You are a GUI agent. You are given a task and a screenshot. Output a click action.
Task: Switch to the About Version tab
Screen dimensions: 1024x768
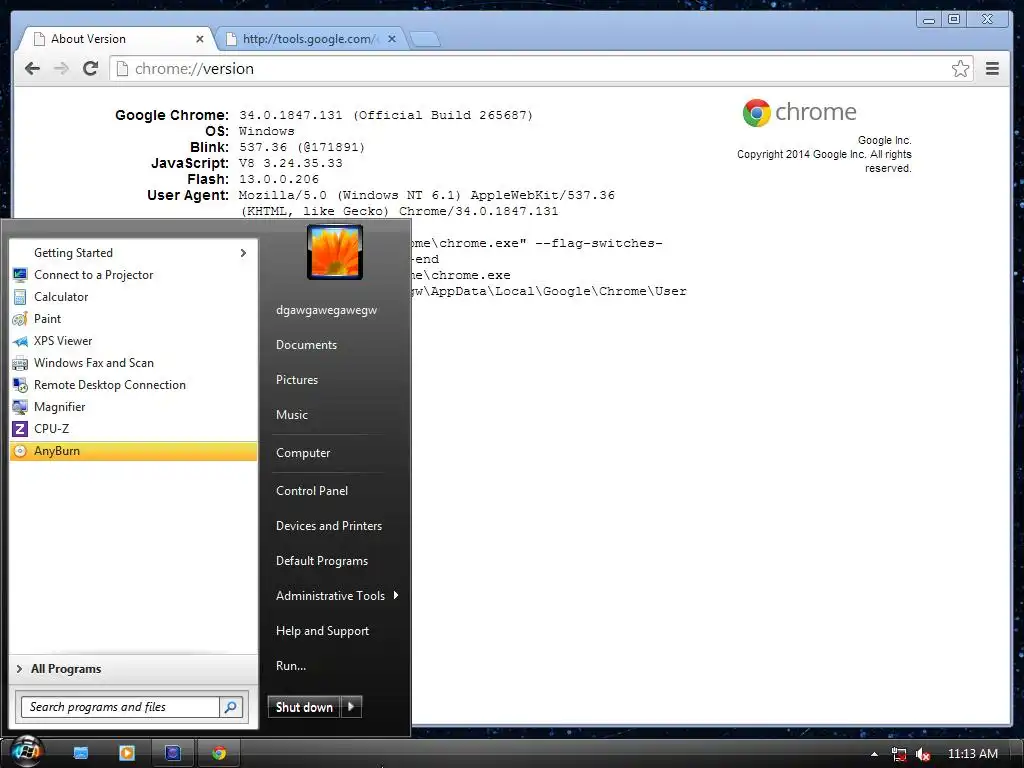tap(114, 39)
